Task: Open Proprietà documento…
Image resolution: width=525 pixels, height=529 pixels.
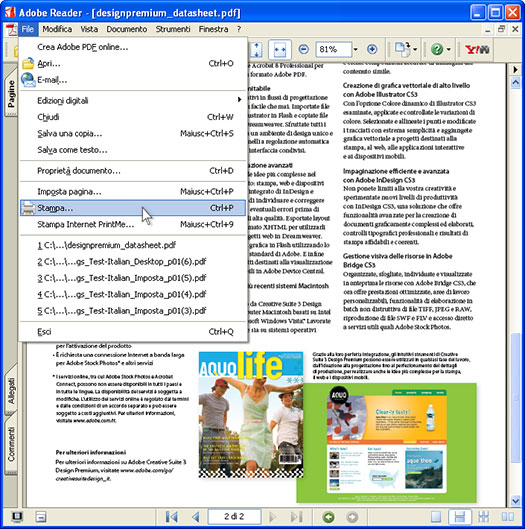Action: point(133,171)
